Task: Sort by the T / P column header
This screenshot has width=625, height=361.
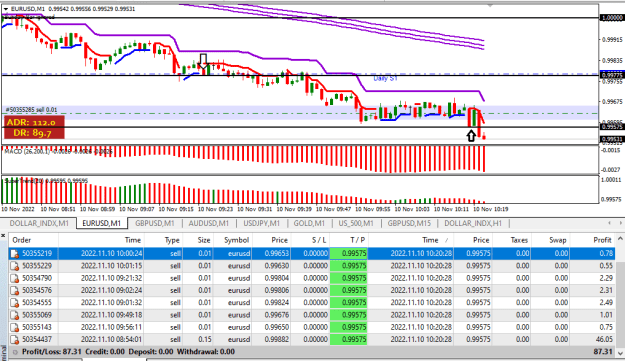Action: [358, 240]
